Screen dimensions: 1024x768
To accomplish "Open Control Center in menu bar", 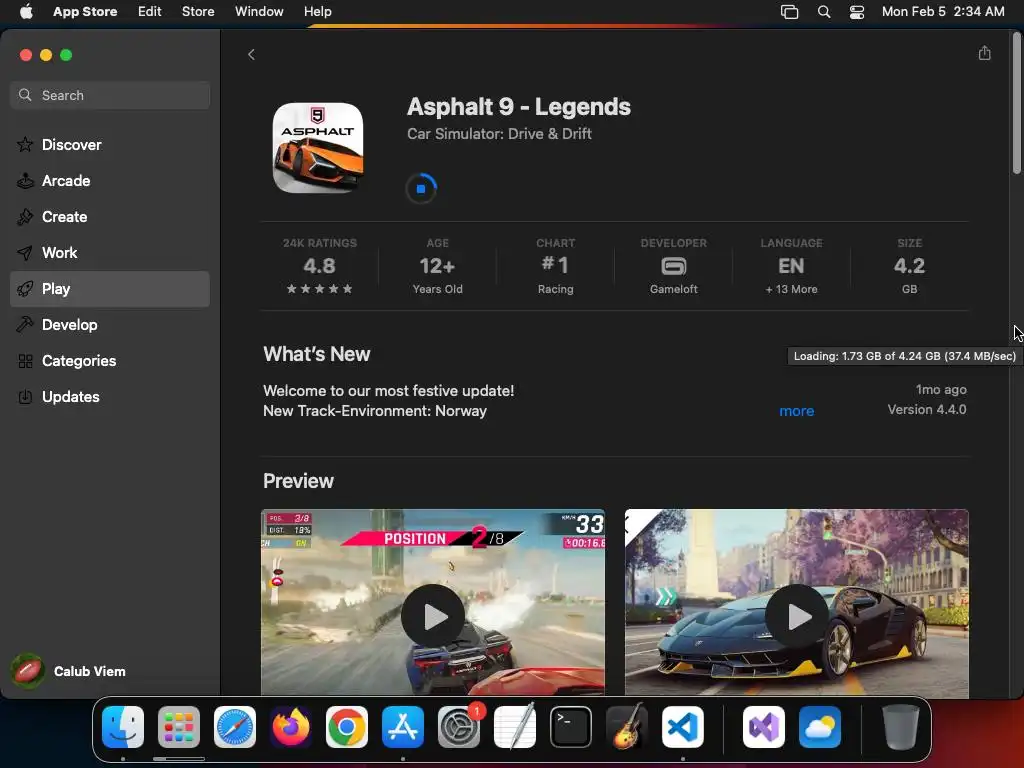I will point(857,12).
